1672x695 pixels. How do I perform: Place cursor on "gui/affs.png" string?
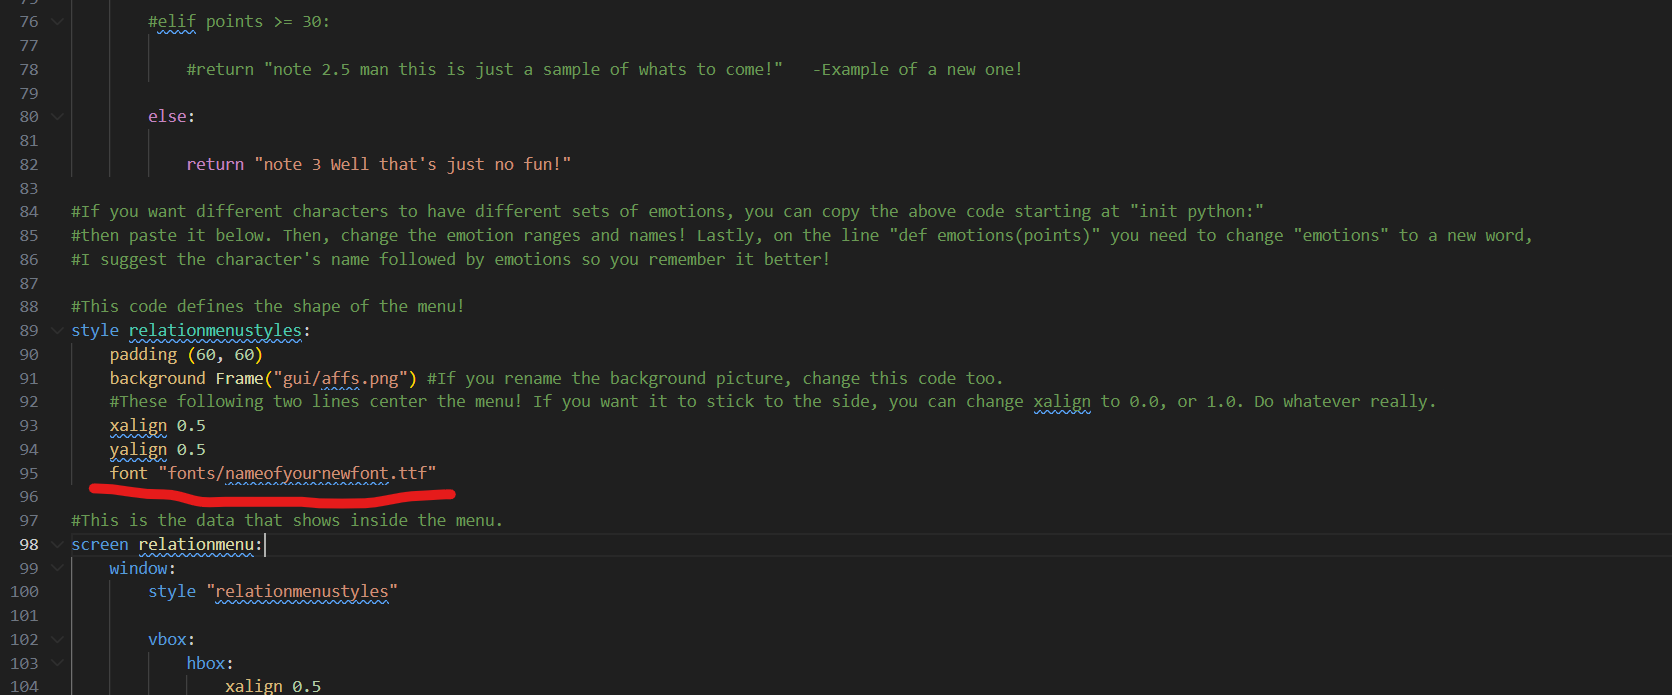pos(341,378)
